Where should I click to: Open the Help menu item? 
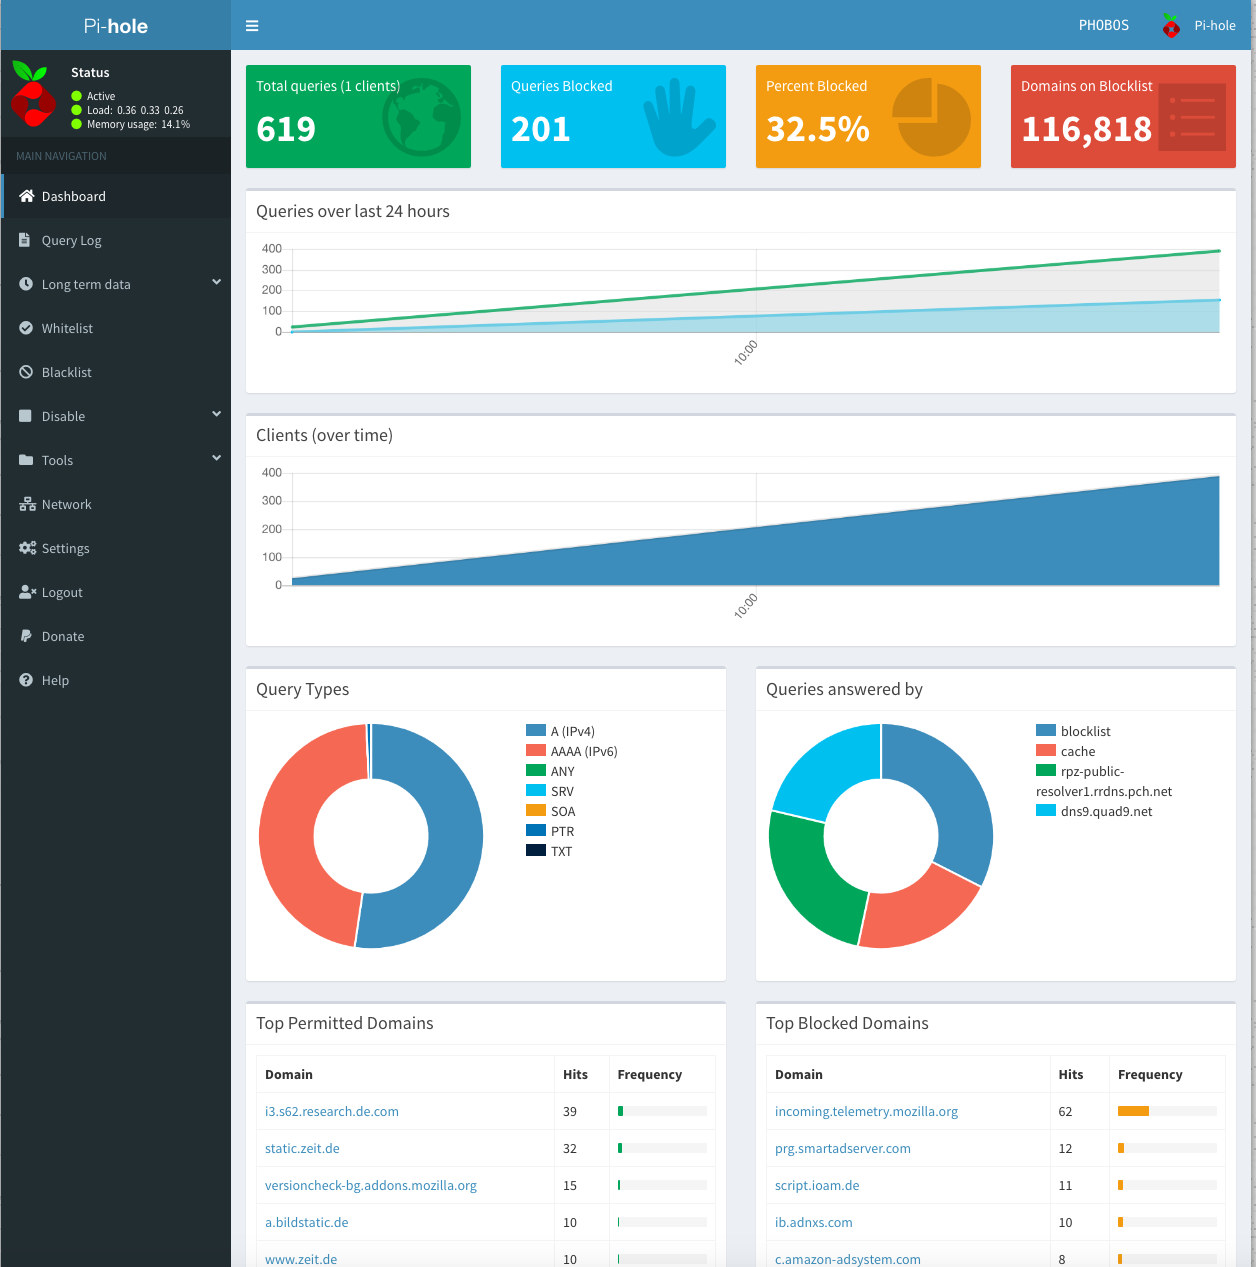(x=116, y=680)
